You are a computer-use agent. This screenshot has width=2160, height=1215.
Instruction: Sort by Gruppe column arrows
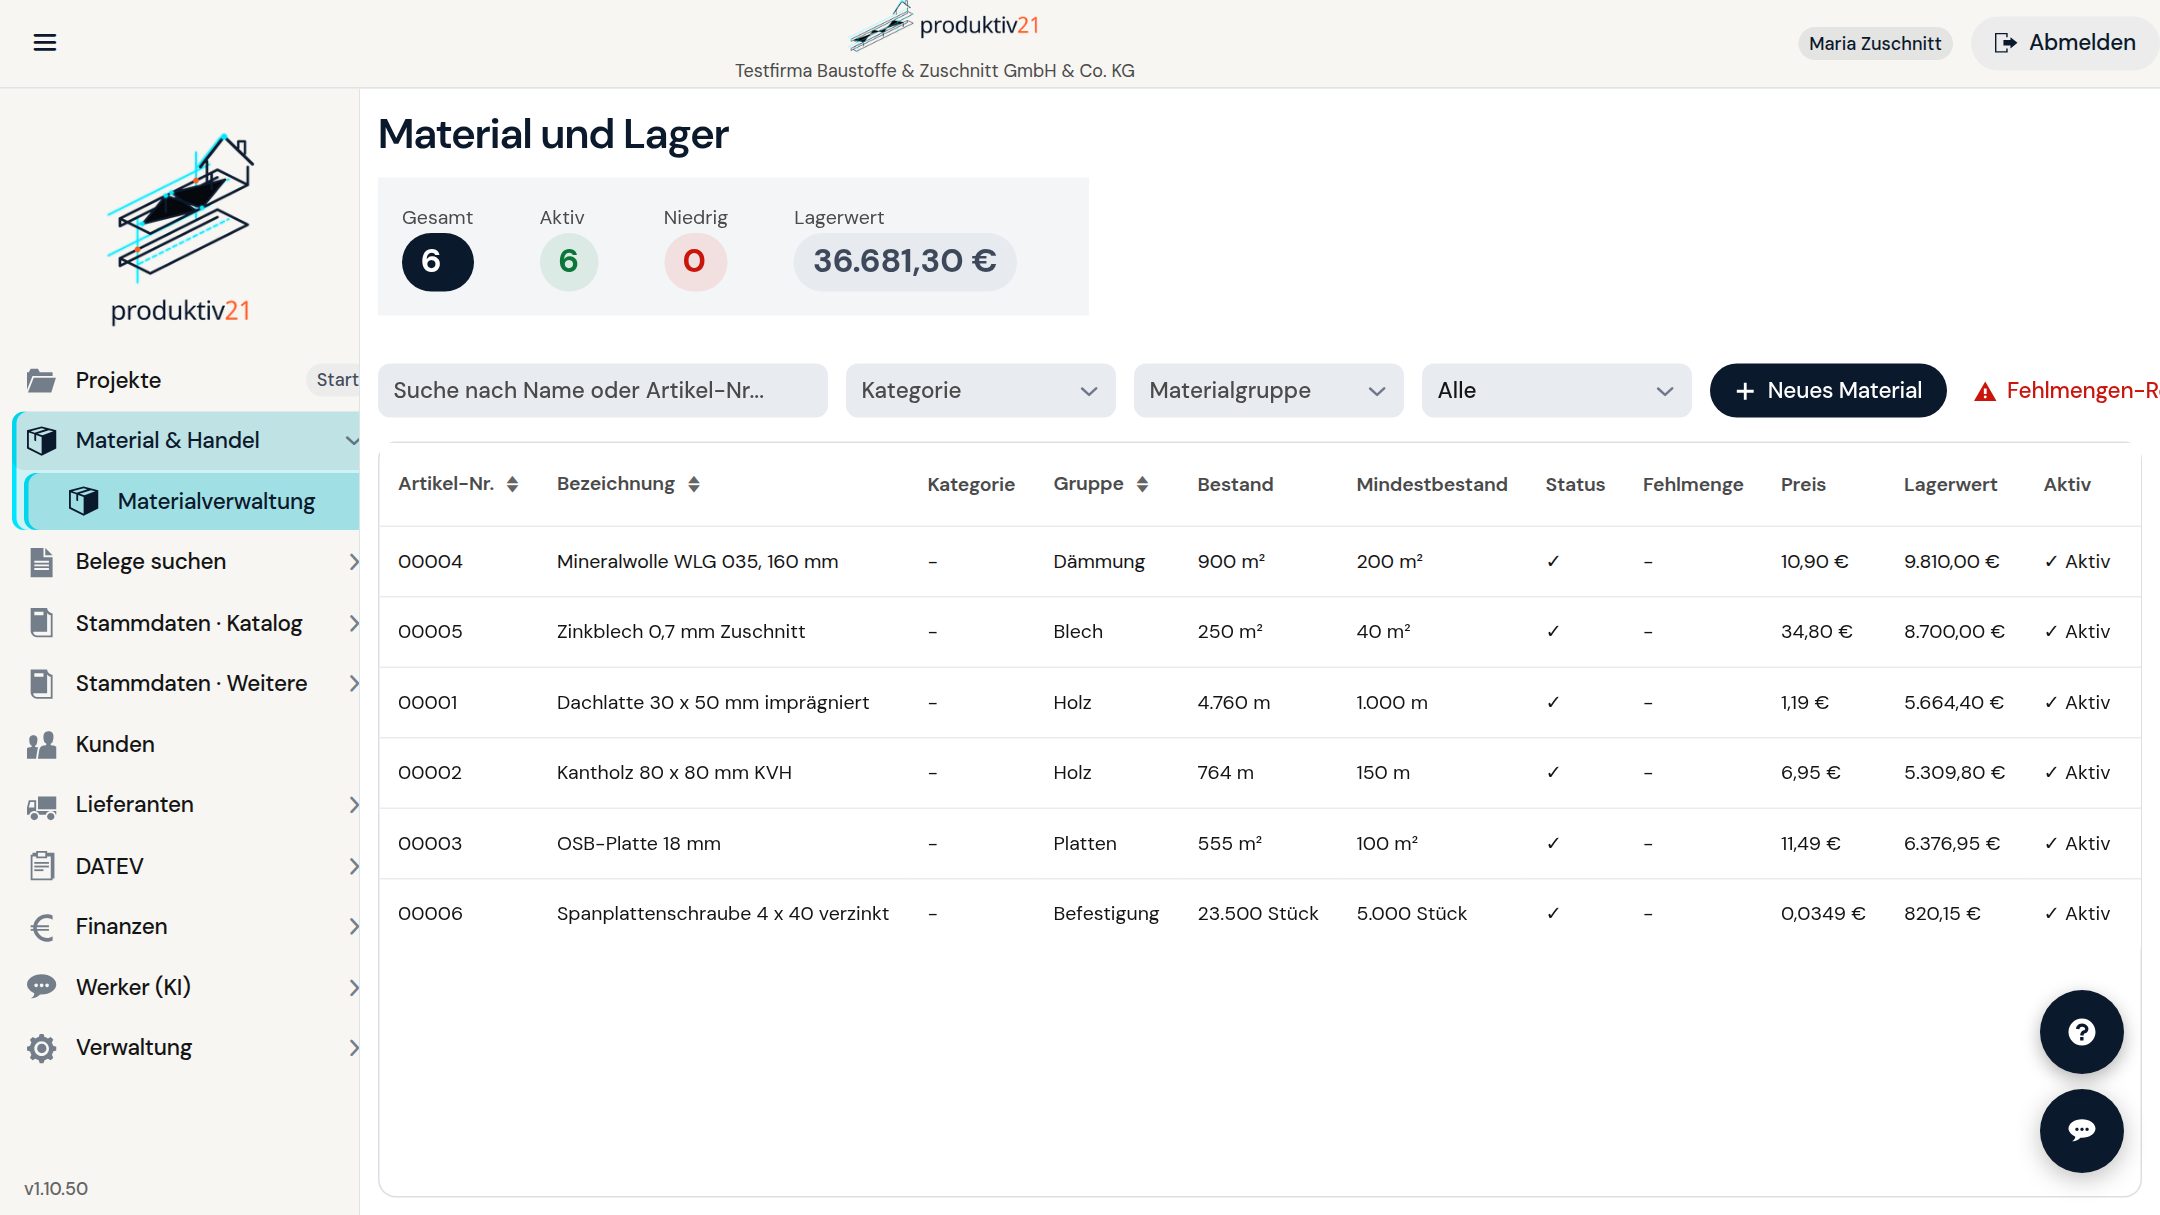point(1142,484)
